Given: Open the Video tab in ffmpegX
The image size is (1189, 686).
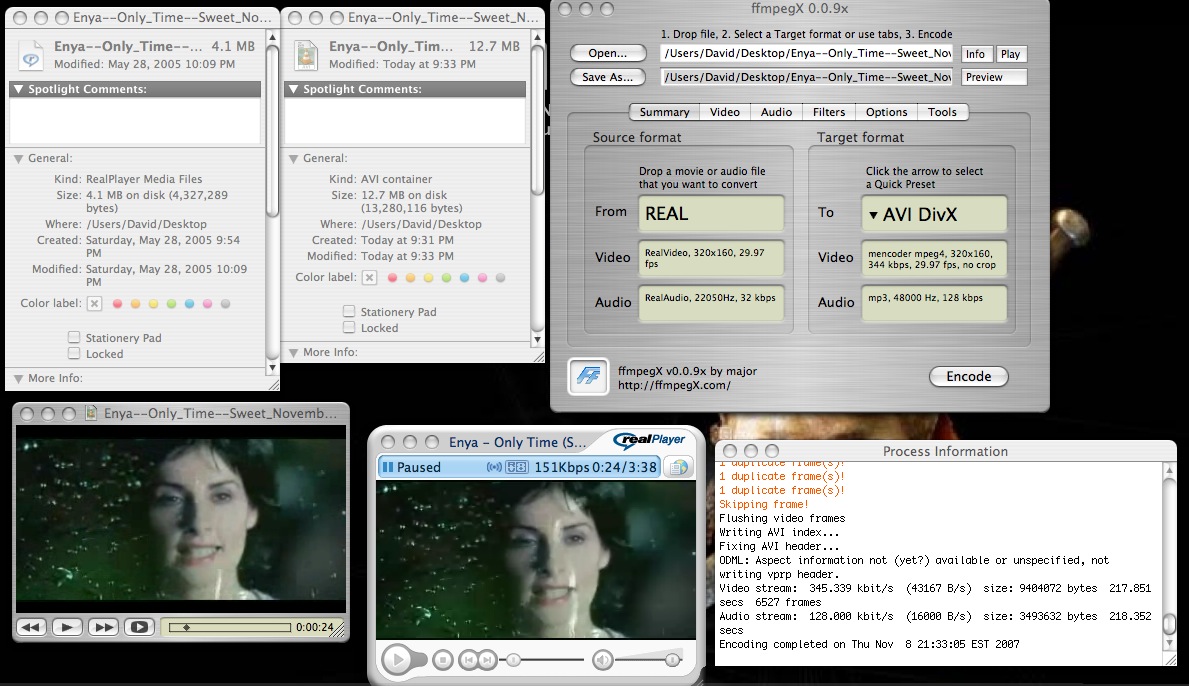Looking at the screenshot, I should (725, 112).
